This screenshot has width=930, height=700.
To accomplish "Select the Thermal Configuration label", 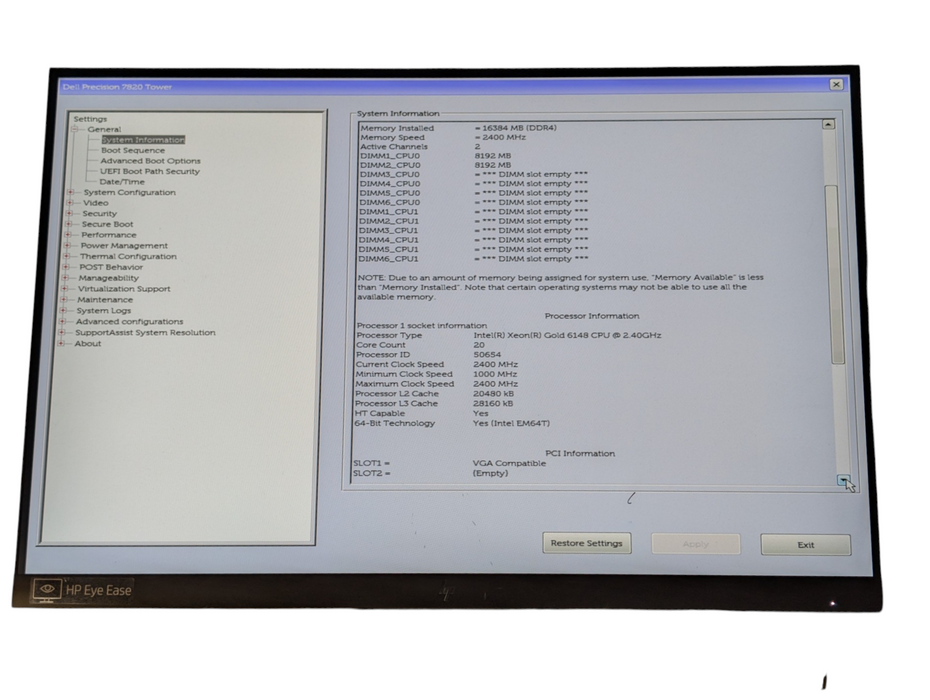I will point(128,256).
